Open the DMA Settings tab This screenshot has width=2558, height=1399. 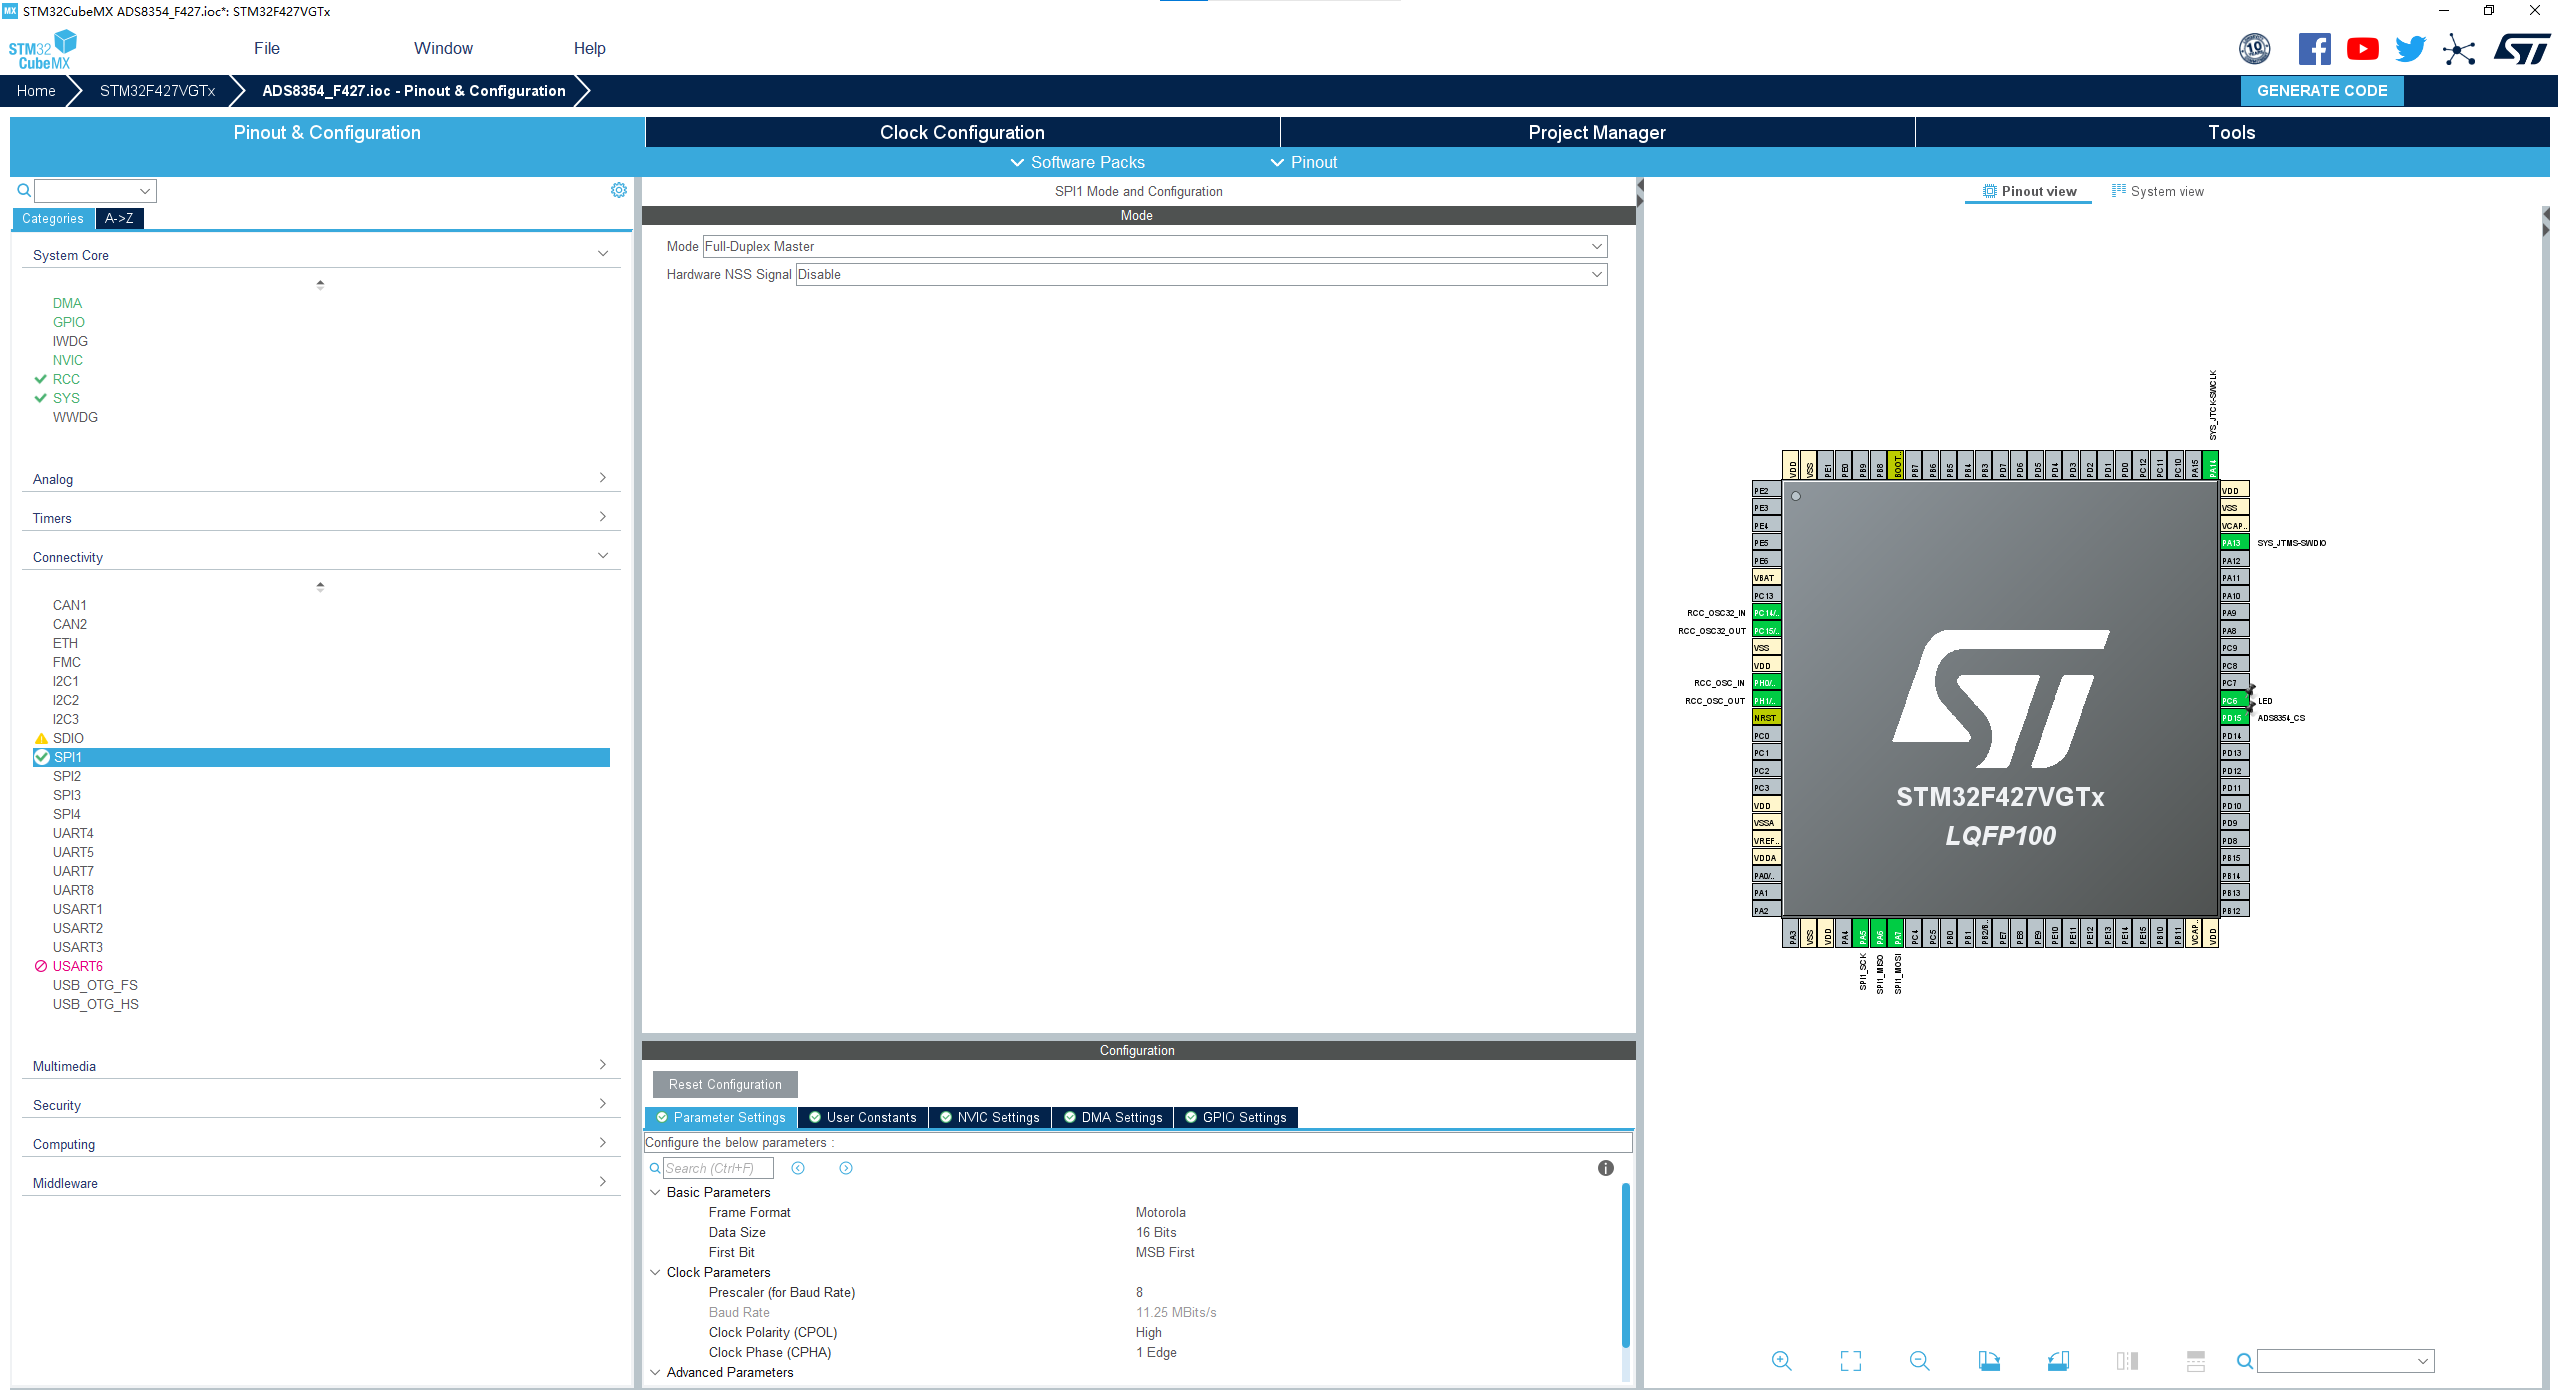(1112, 1117)
